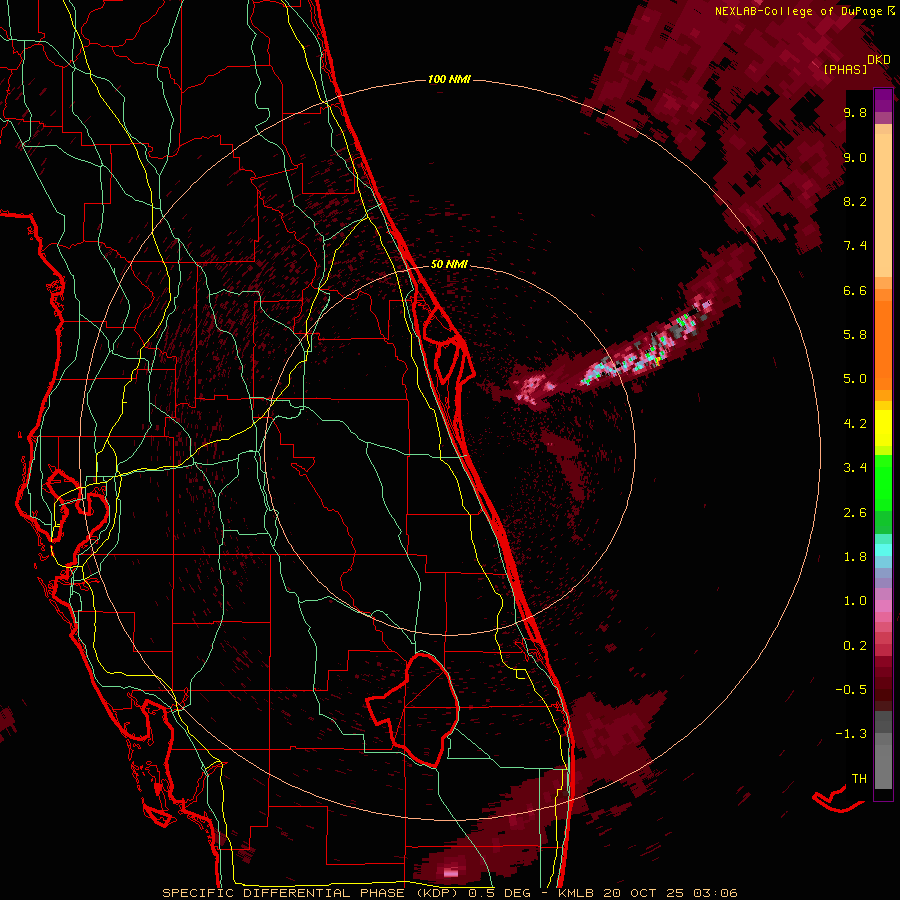Click the 2.6 value on the color scale
Image resolution: width=900 pixels, height=900 pixels.
855,513
